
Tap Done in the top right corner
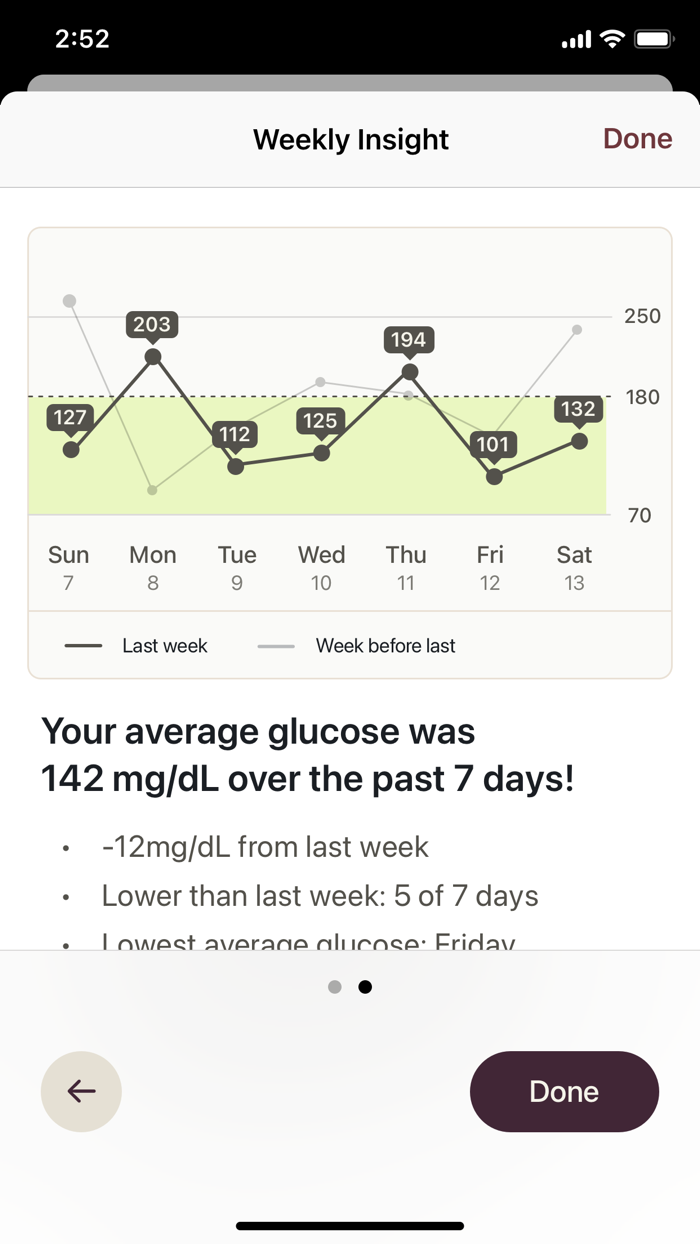(x=637, y=139)
